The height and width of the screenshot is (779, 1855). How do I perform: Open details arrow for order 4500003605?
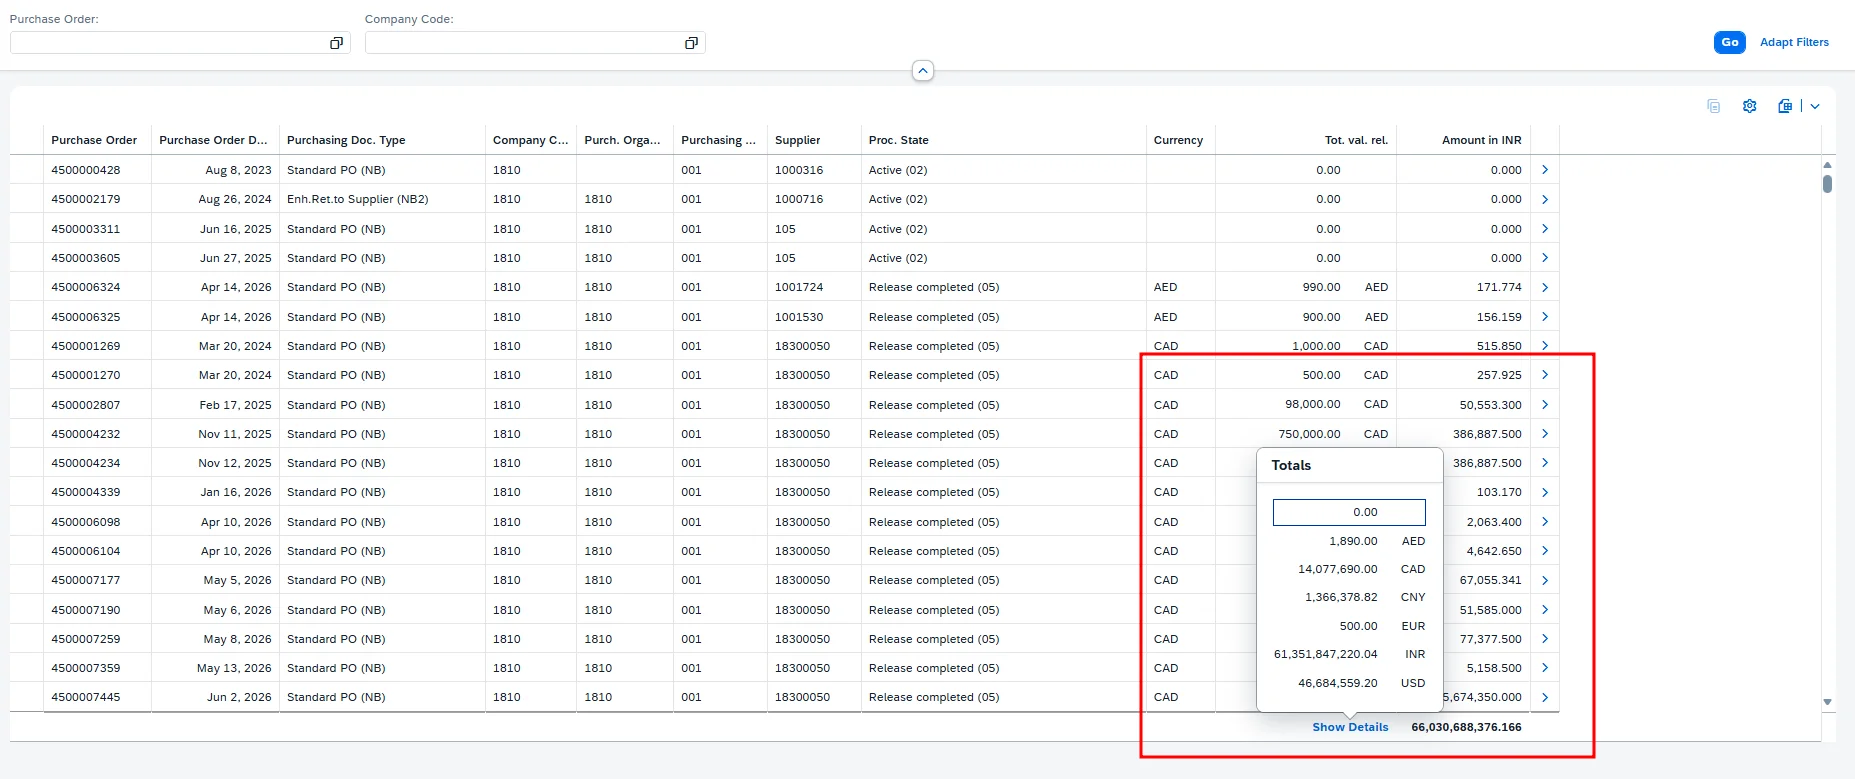pyautogui.click(x=1545, y=258)
